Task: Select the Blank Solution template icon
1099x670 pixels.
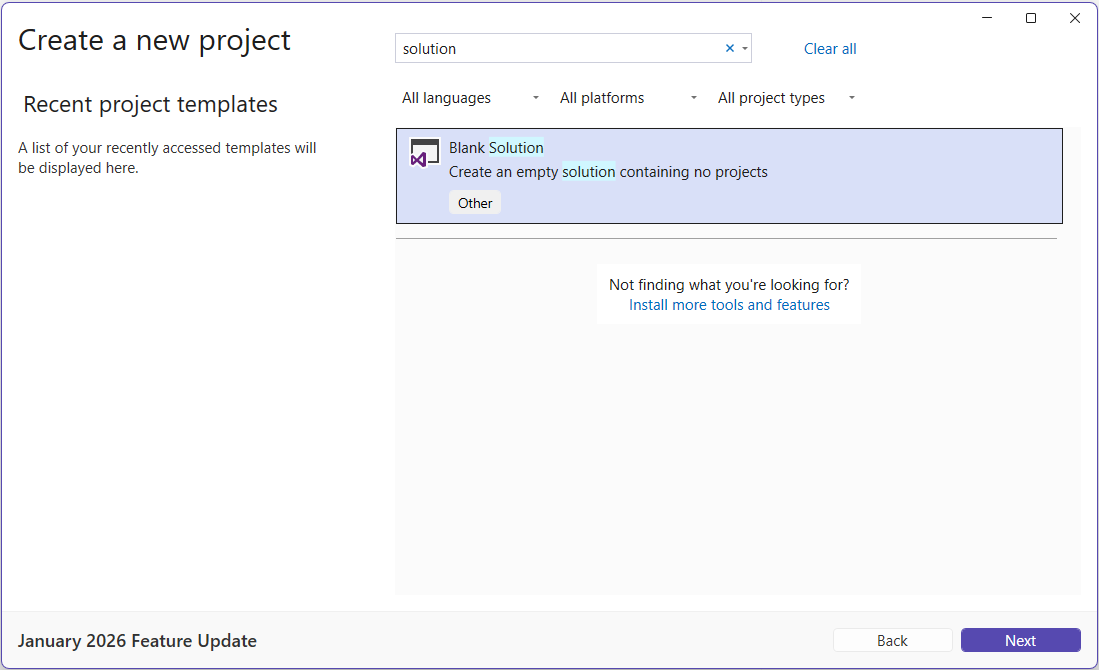Action: (x=424, y=152)
